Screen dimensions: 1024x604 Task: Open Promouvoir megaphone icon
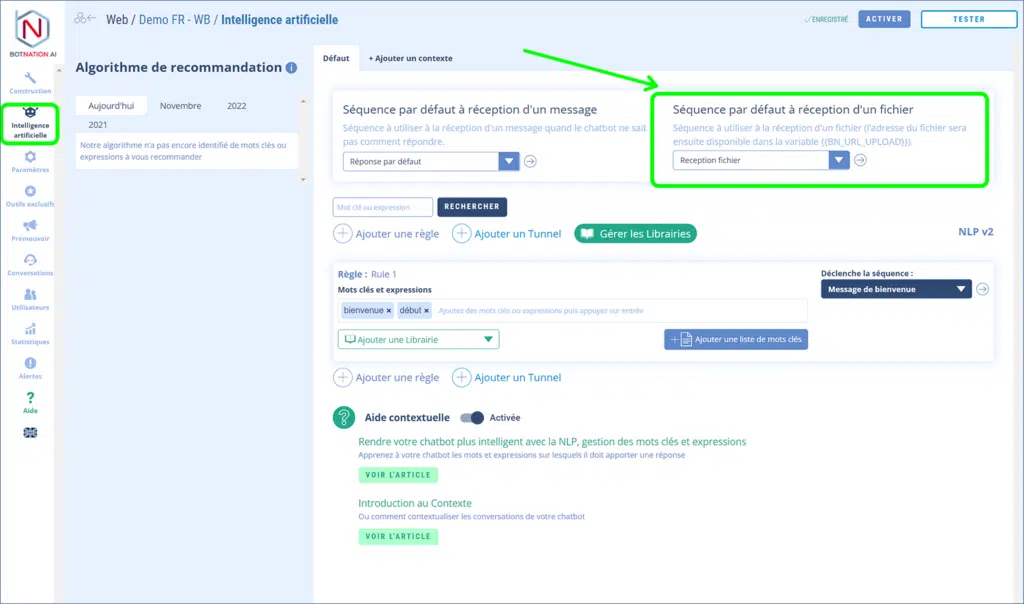(30, 227)
